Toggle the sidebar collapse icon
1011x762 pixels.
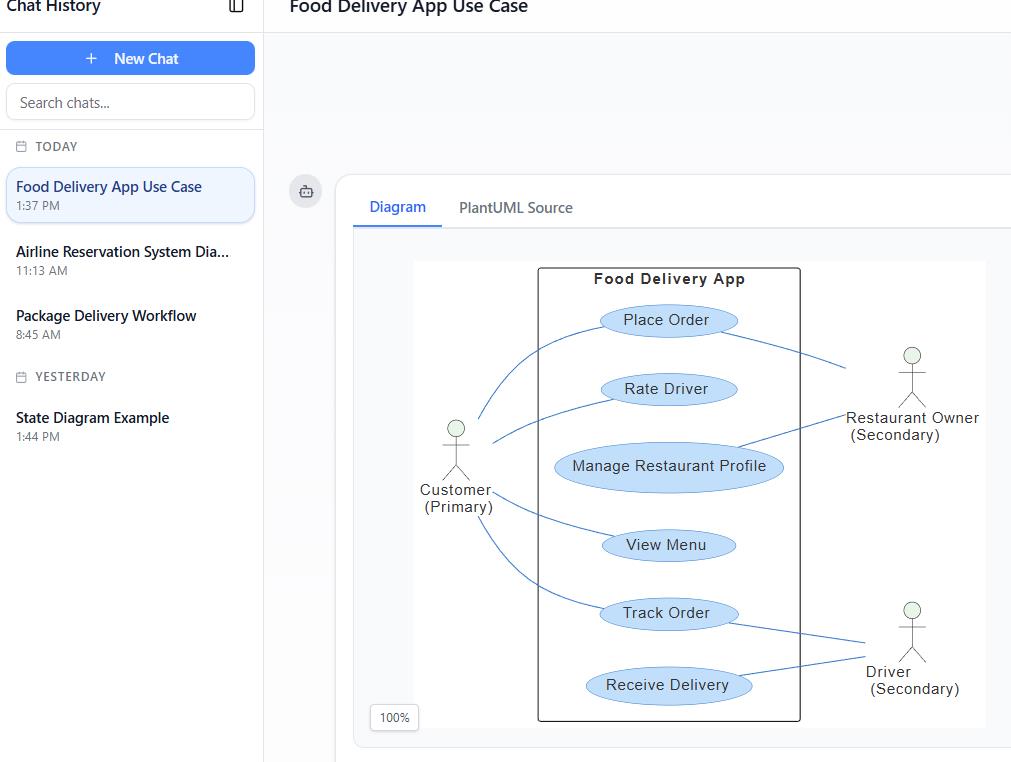pos(236,7)
